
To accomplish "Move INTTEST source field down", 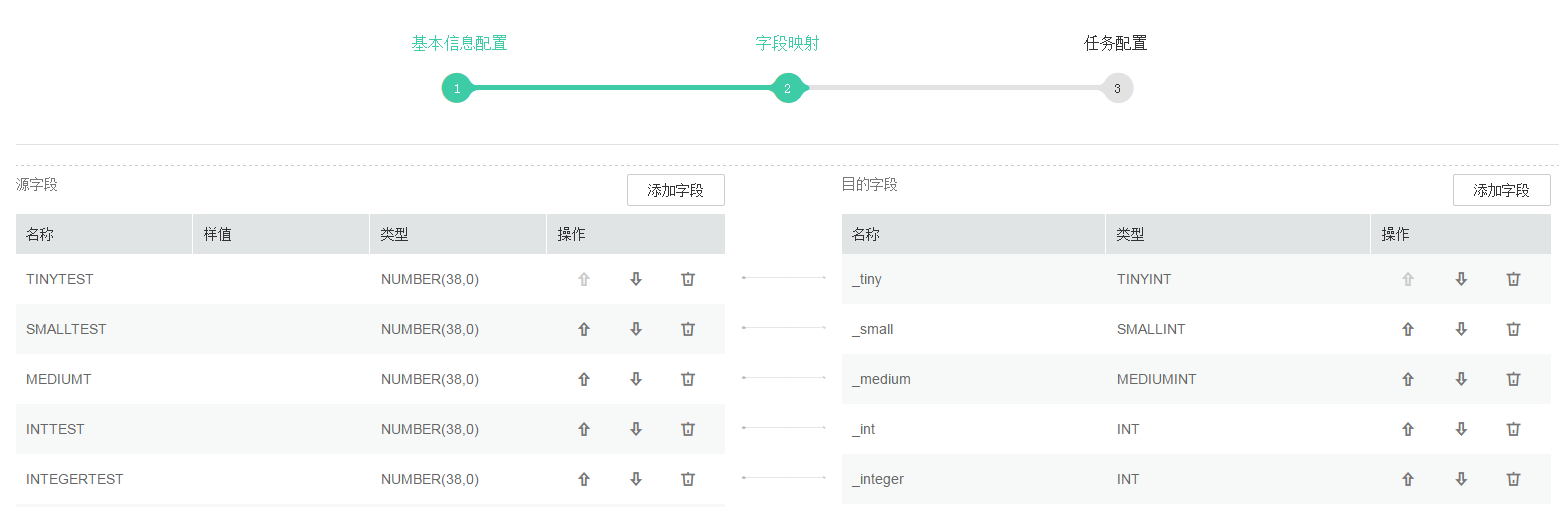I will click(x=636, y=429).
